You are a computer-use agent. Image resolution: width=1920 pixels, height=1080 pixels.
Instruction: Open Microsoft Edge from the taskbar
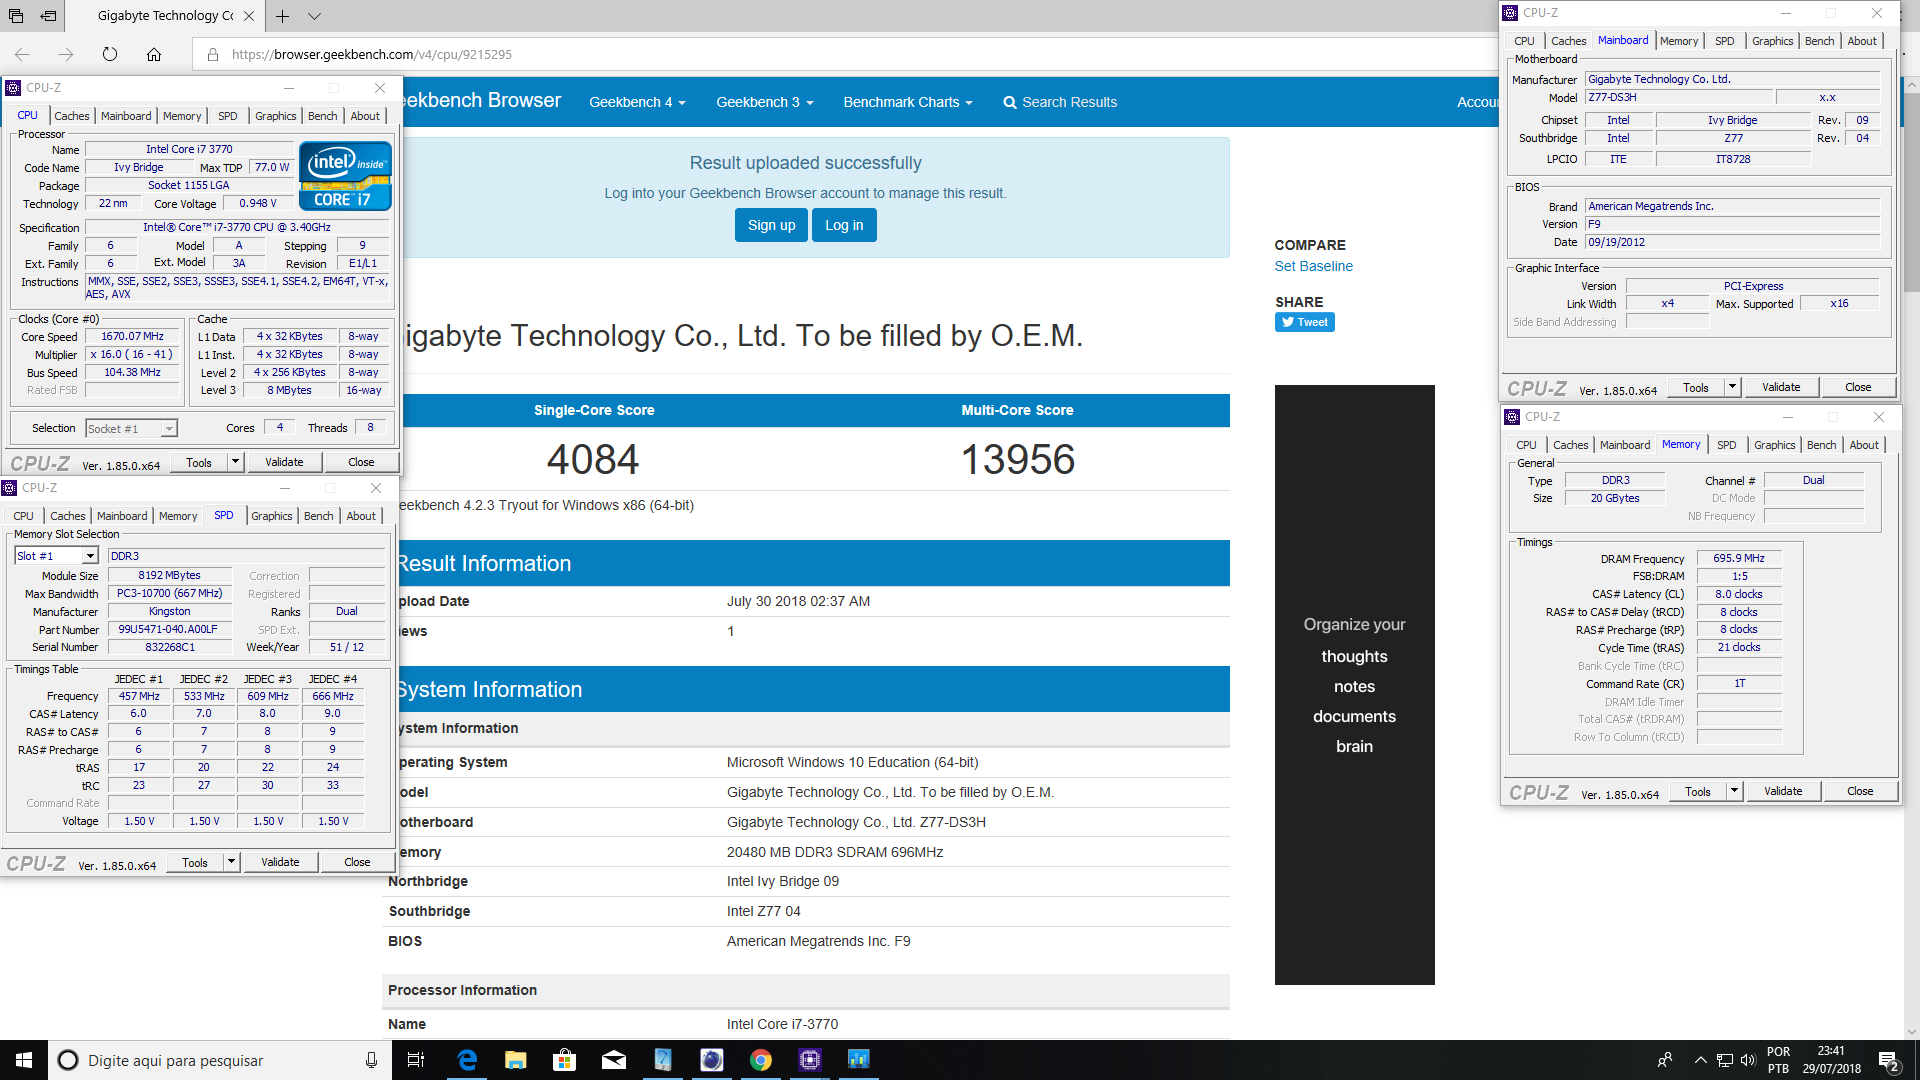tap(467, 1060)
